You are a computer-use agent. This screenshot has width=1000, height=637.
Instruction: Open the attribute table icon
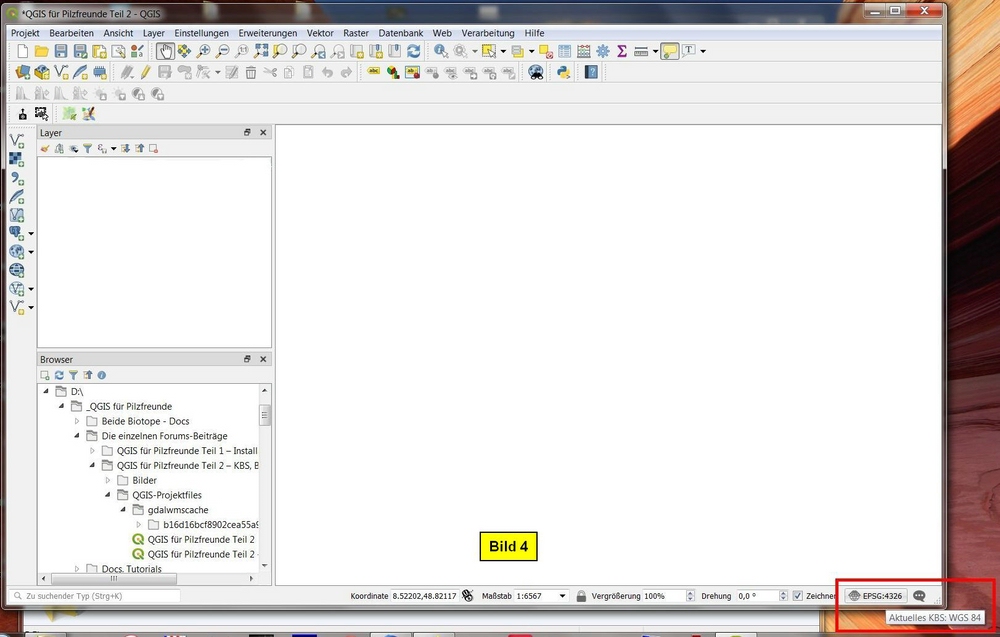click(565, 51)
